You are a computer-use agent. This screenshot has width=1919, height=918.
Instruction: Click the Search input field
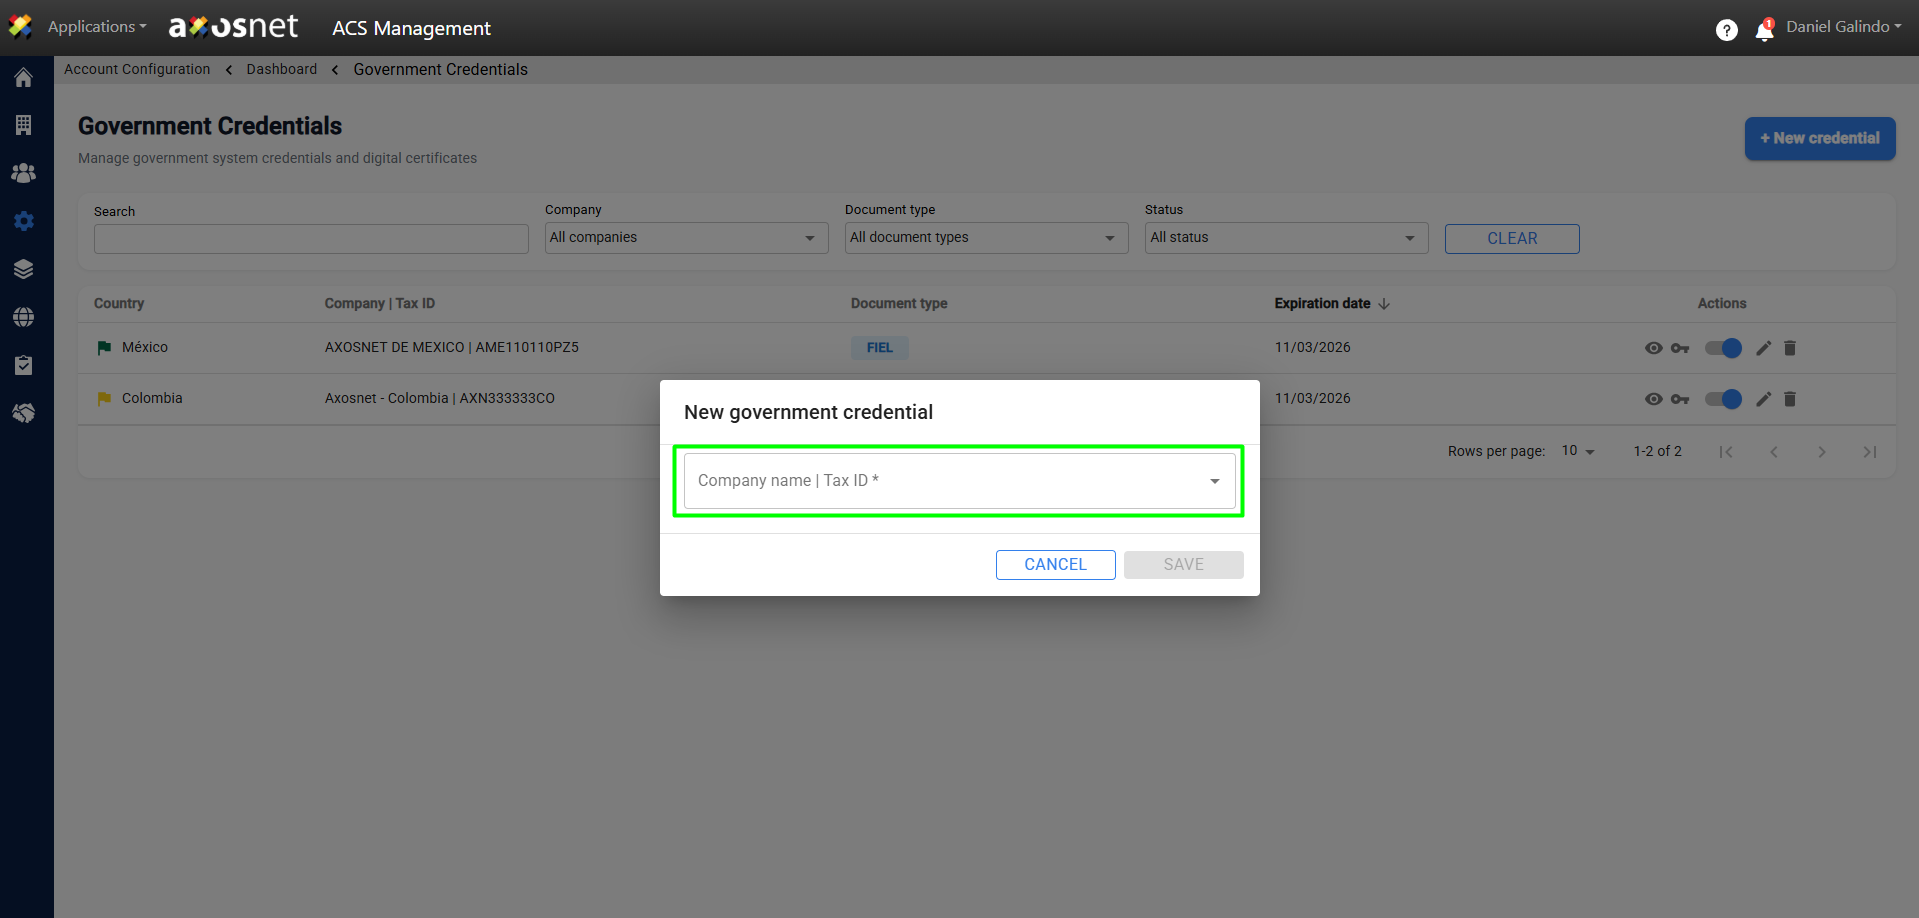pyautogui.click(x=311, y=239)
